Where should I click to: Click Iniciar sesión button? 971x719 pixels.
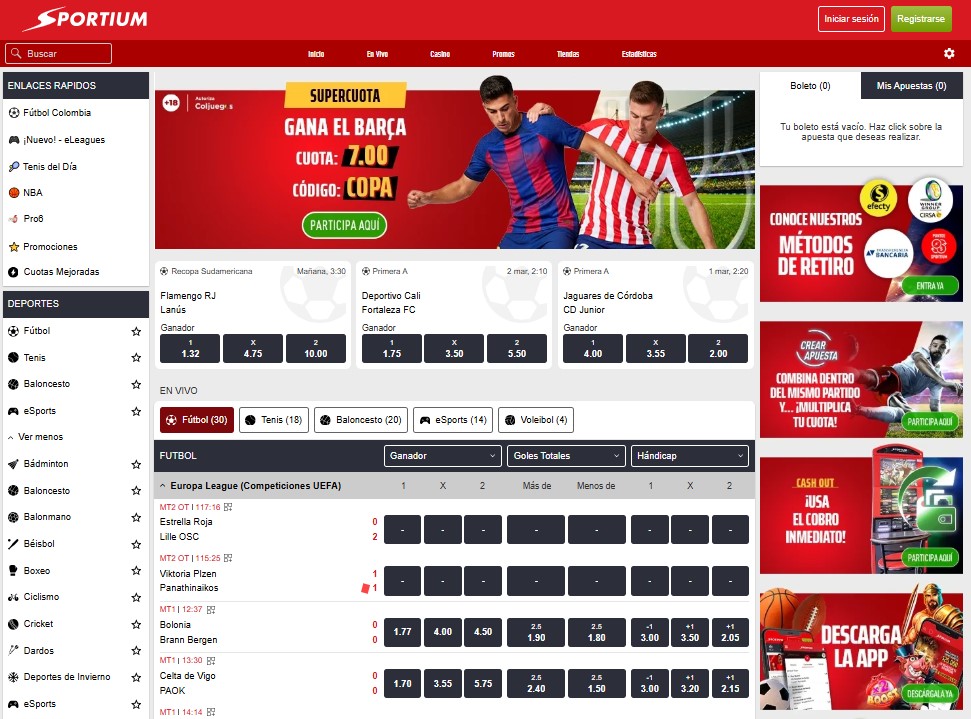(x=851, y=19)
